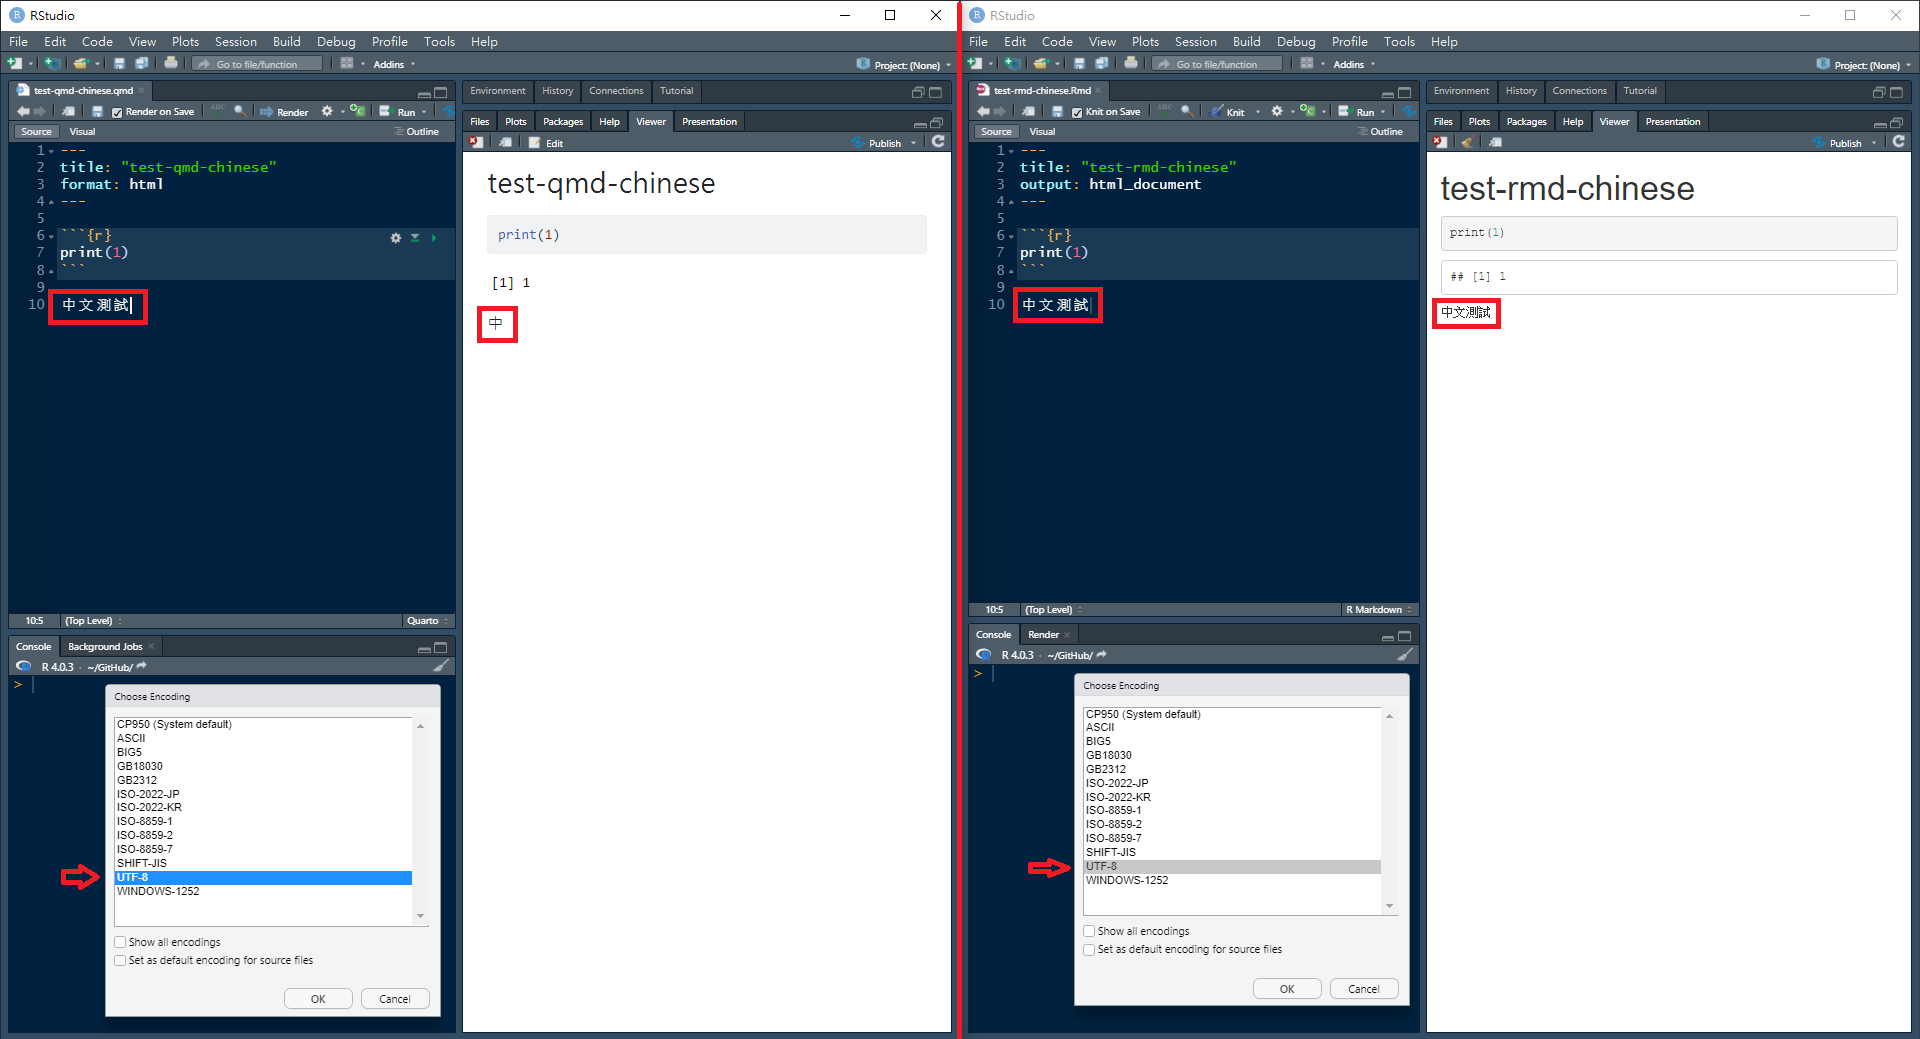Check Set as default encoding in left dialog
Viewport: 1920px width, 1039px height.
(x=120, y=960)
